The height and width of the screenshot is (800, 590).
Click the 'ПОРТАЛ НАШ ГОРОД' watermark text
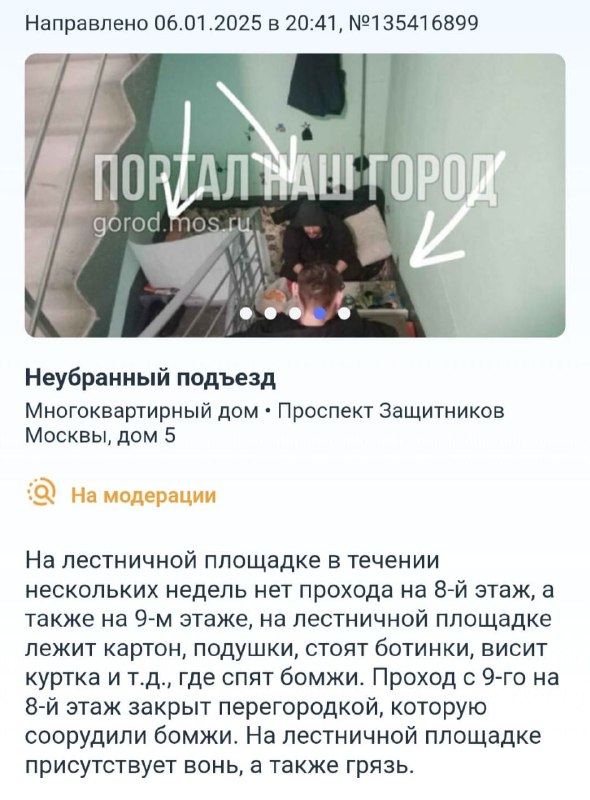pos(295,178)
